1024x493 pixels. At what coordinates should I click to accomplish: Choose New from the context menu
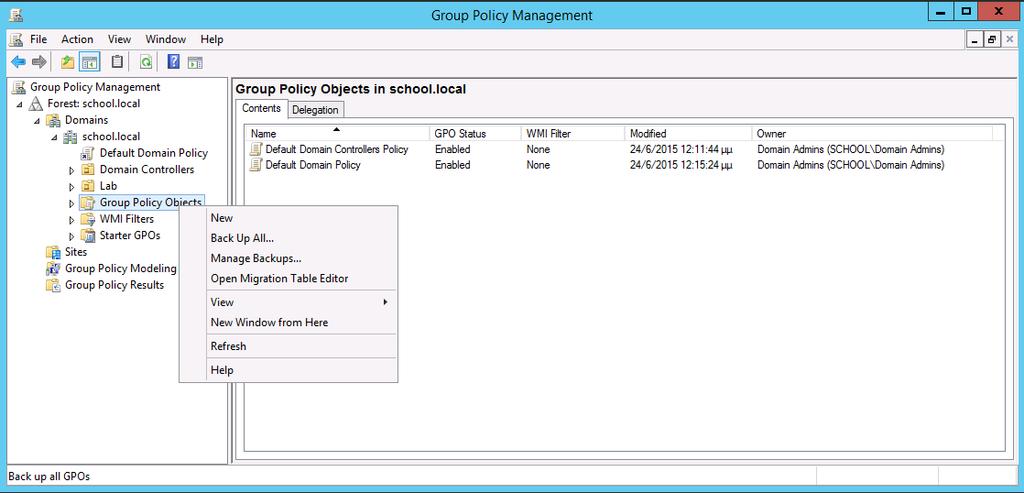288,218
